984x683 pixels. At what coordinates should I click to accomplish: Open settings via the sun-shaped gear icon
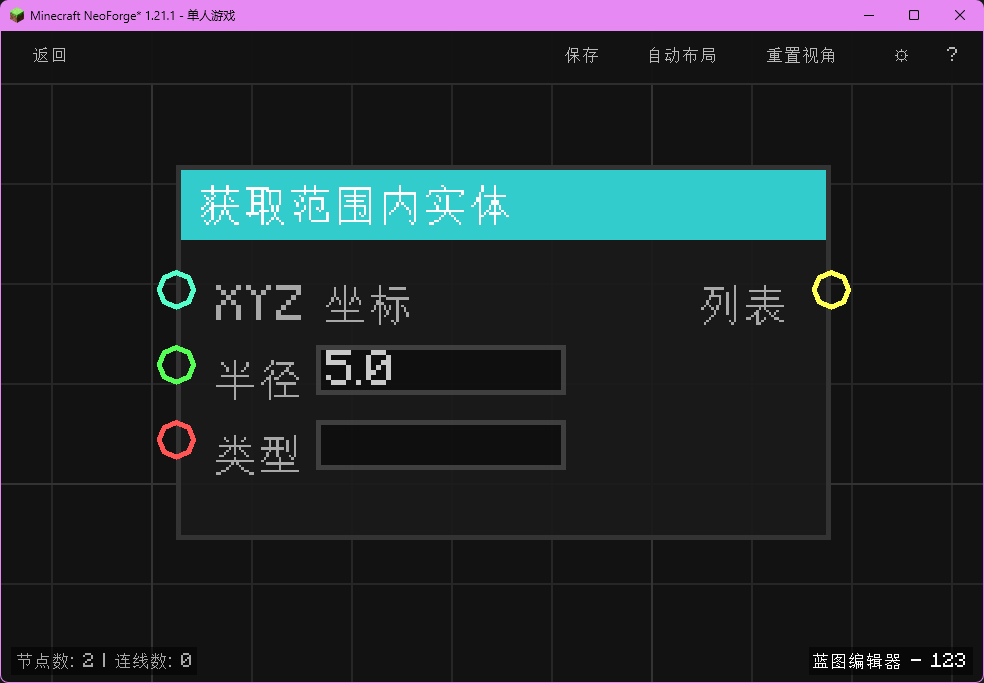(901, 56)
